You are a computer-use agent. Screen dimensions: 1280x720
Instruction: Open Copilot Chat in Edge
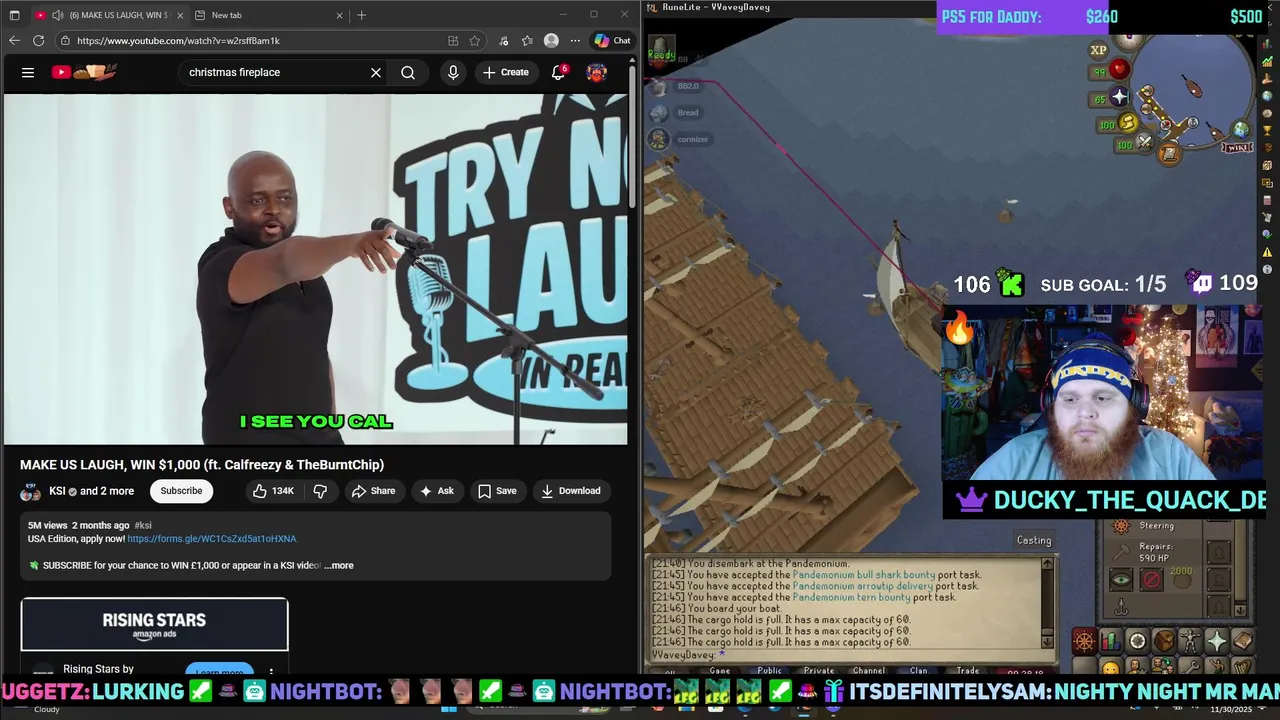click(x=612, y=41)
